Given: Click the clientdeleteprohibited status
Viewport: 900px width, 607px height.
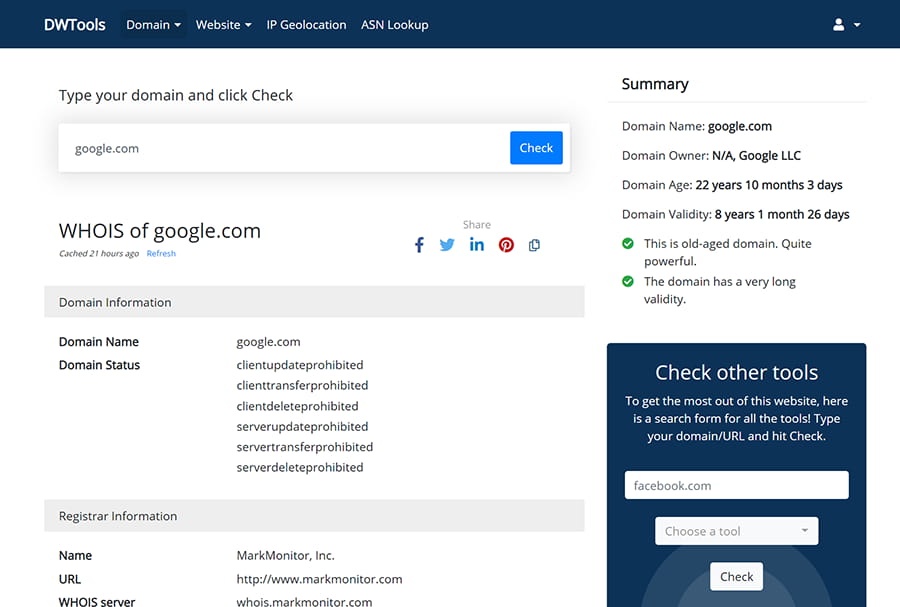Looking at the screenshot, I should pyautogui.click(x=297, y=406).
